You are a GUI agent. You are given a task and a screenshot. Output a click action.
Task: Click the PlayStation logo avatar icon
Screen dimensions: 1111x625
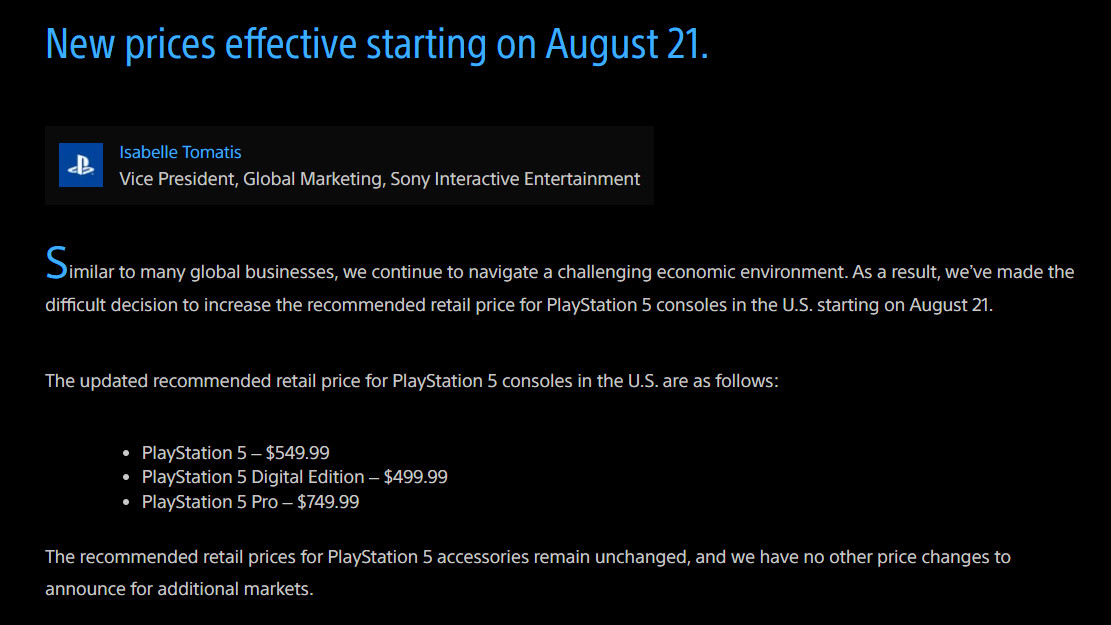pos(81,165)
